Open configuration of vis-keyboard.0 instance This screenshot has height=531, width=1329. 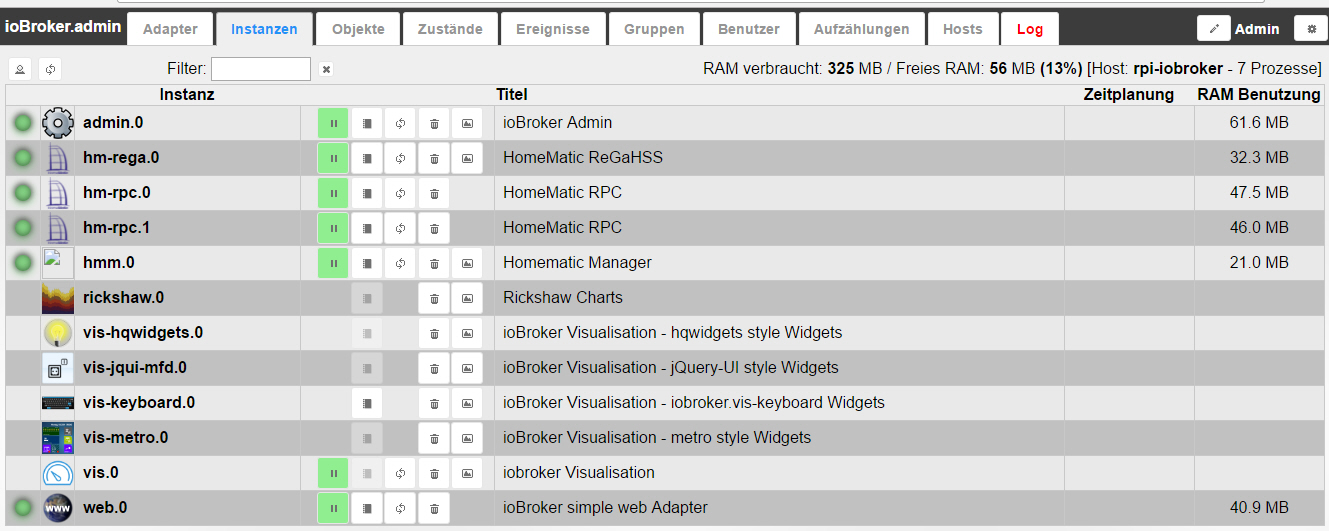pyautogui.click(x=367, y=403)
